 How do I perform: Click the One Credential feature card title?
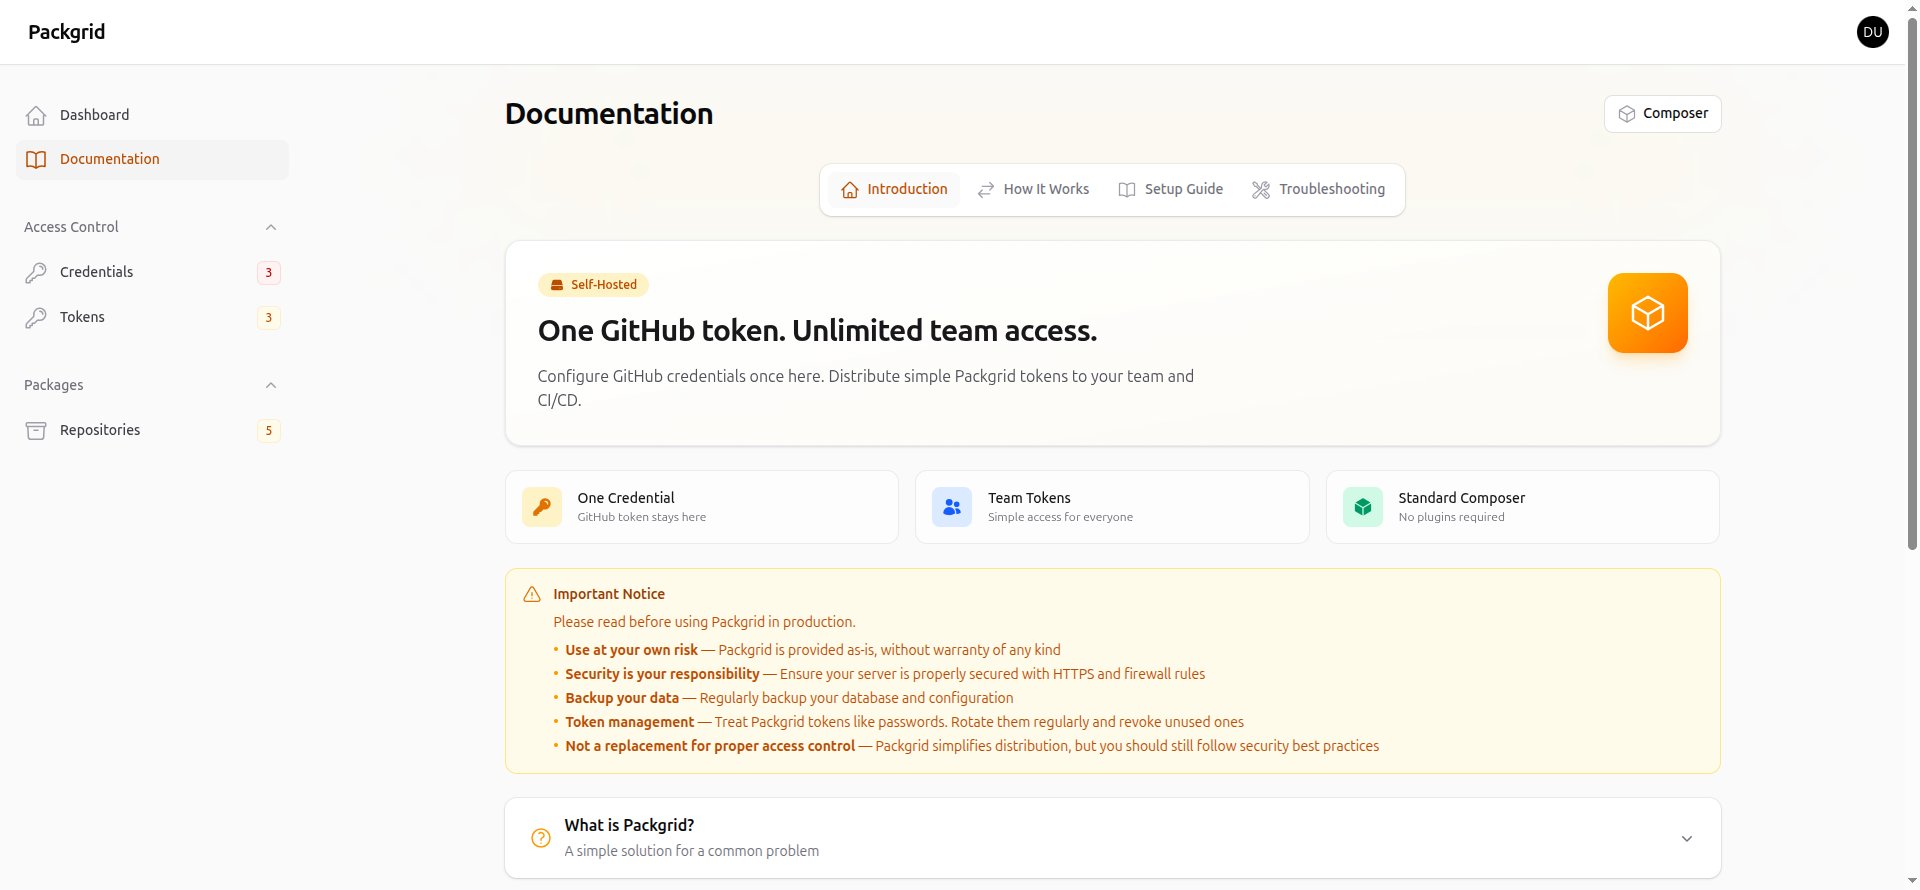(626, 498)
